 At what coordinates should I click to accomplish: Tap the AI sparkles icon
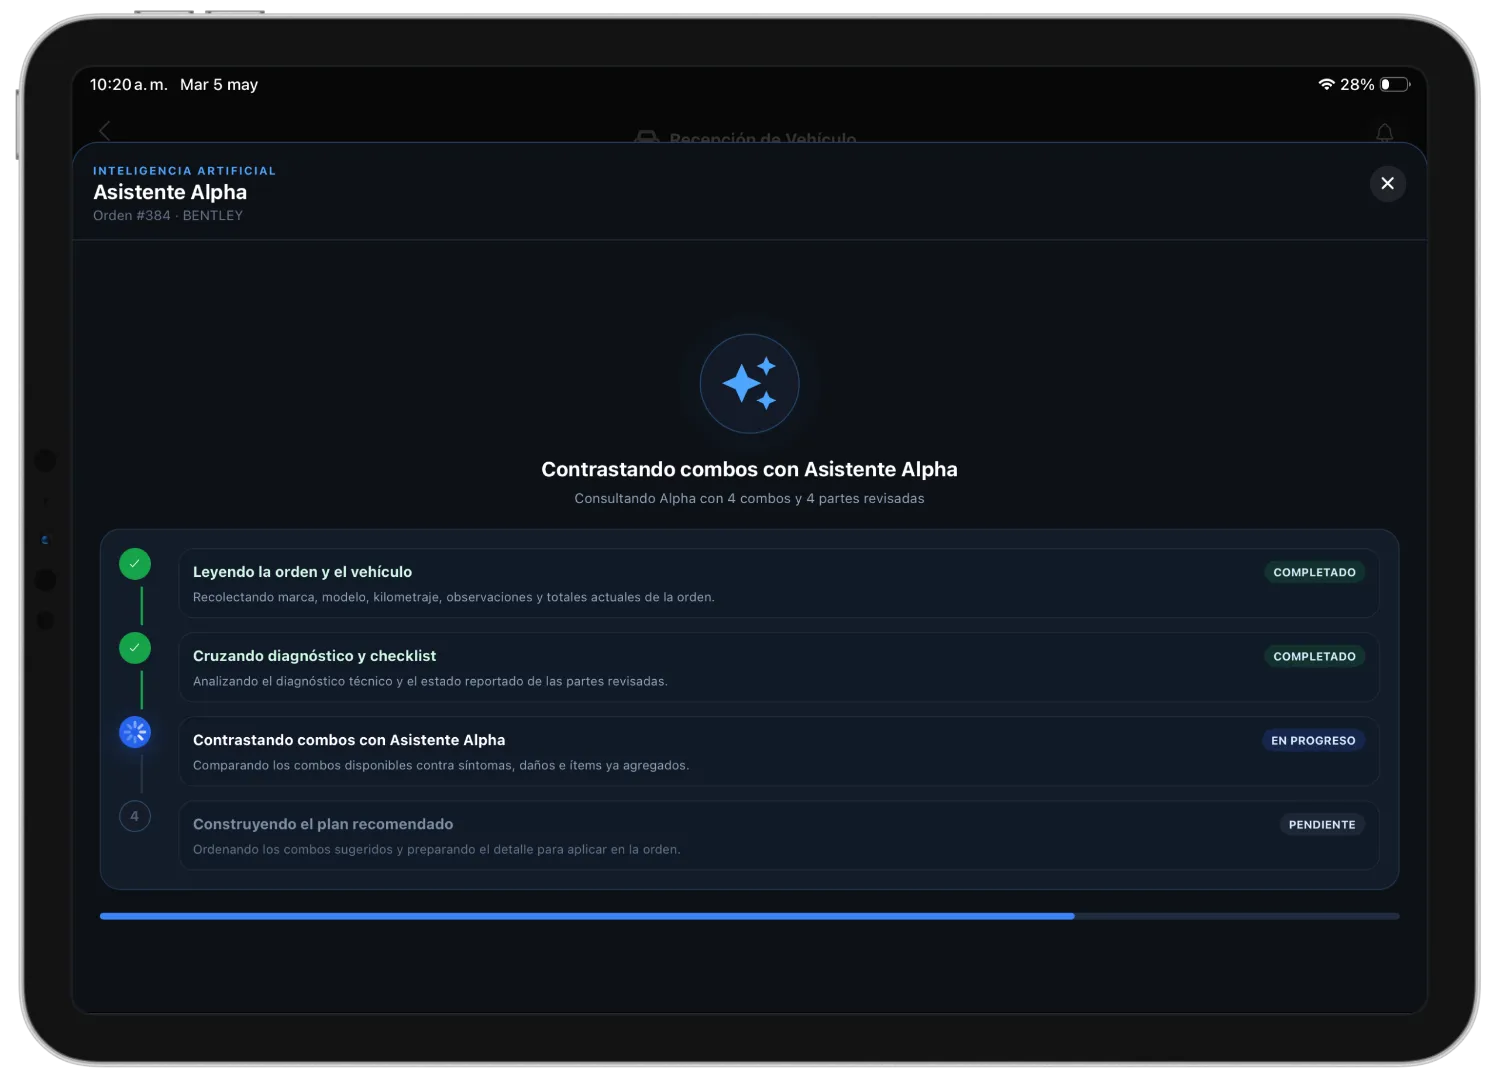pyautogui.click(x=749, y=383)
